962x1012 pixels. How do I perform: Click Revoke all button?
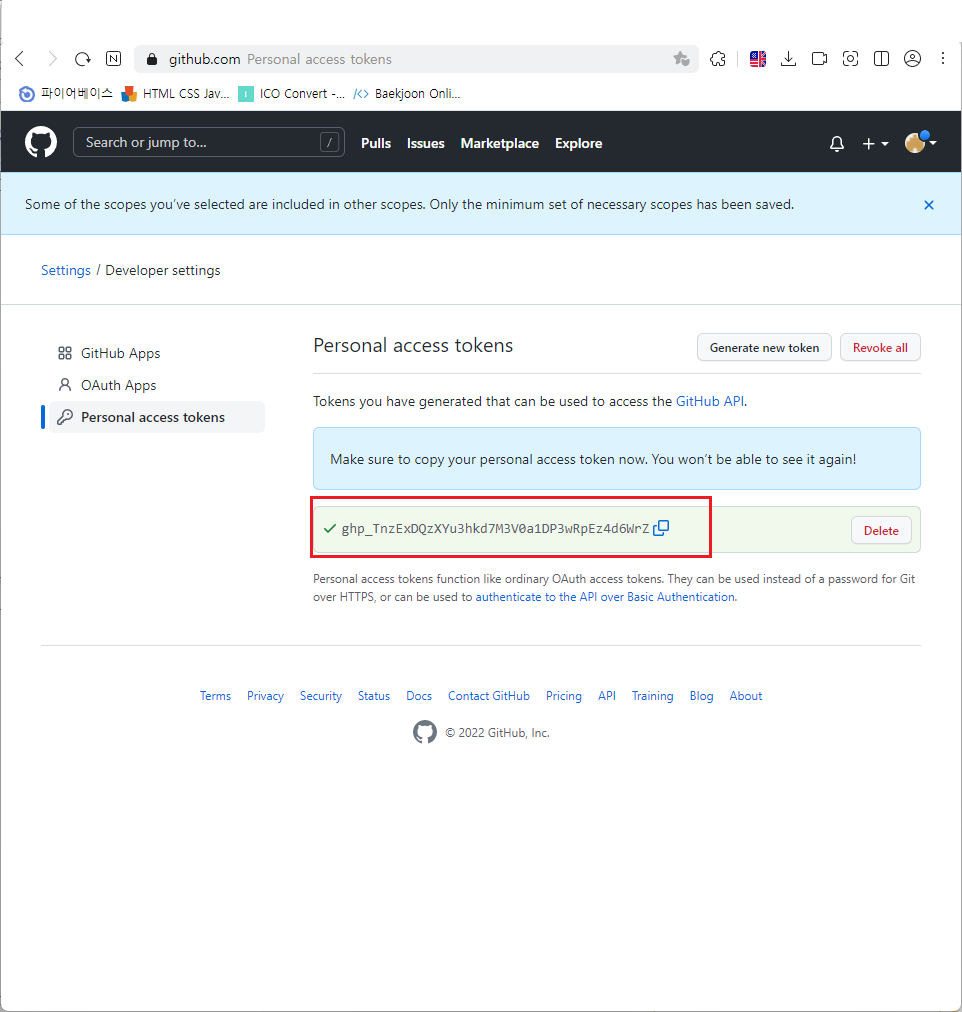click(880, 347)
